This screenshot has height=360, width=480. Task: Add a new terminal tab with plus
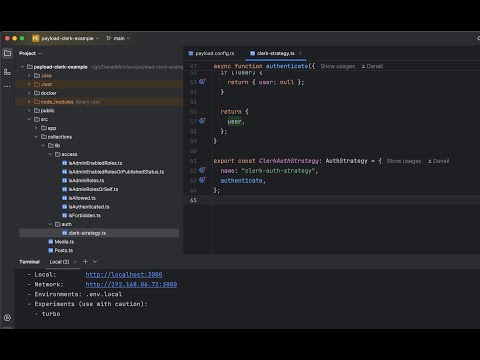pos(85,262)
